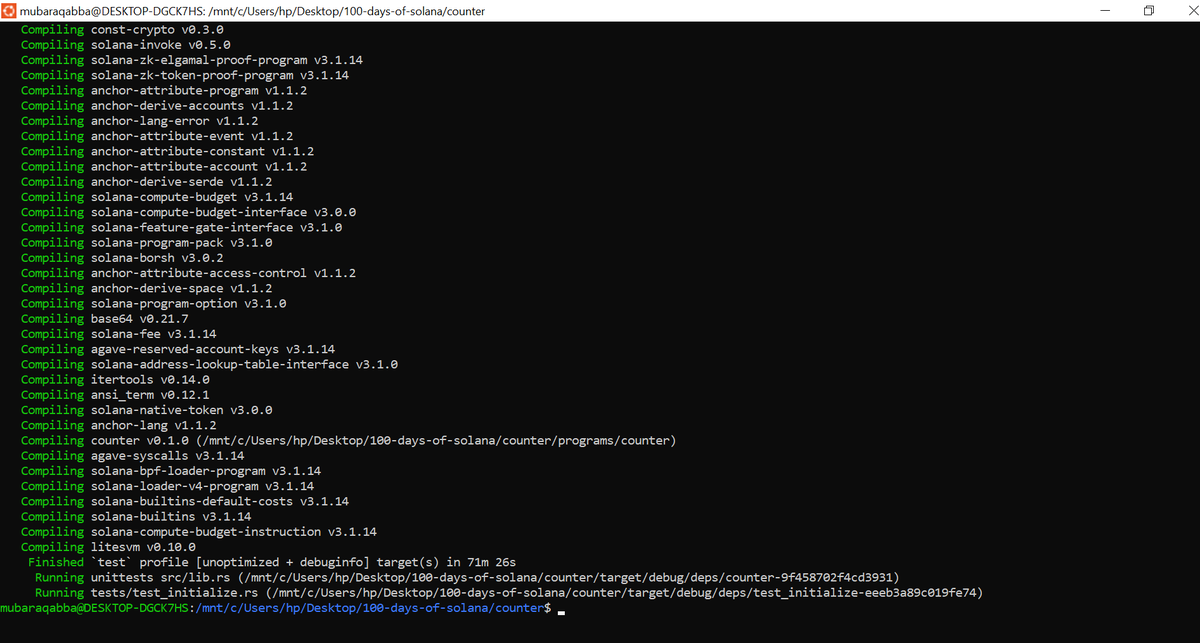1200x643 pixels.
Task: Click 'Compiling counter v0.1.0' line
Action: click(349, 440)
